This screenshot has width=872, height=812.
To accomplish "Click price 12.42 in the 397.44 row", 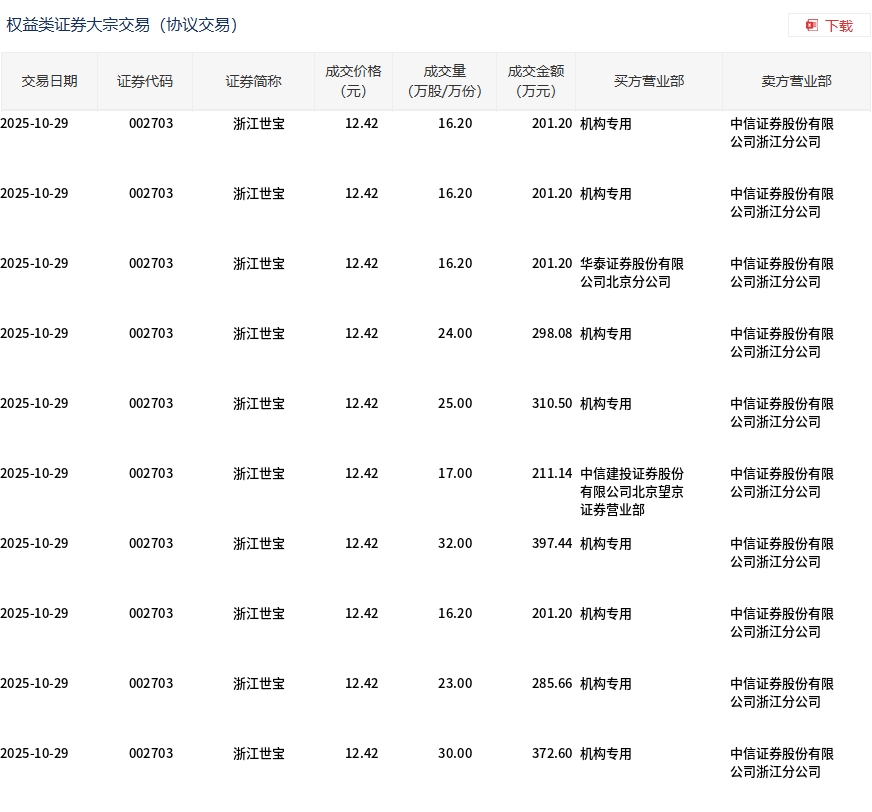I will 361,544.
